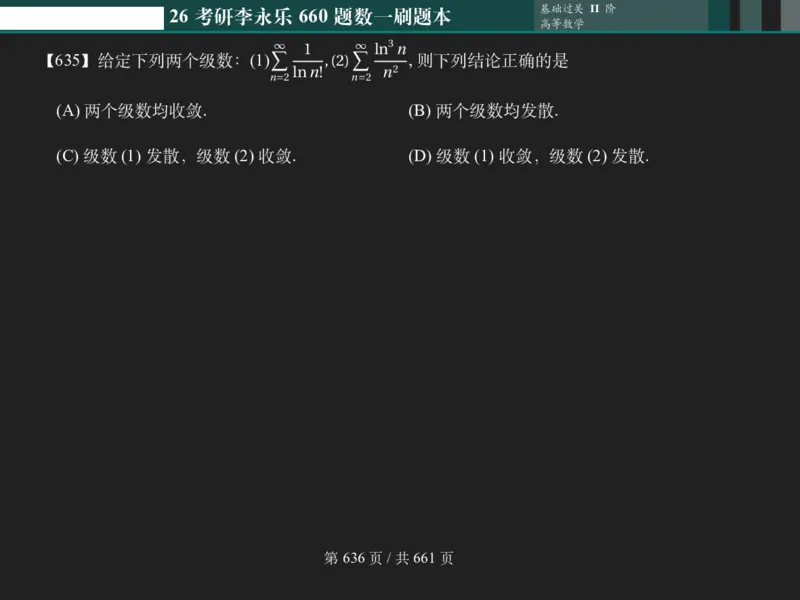
Task: Click the black header bar on the top-left
Action: pos(80,15)
